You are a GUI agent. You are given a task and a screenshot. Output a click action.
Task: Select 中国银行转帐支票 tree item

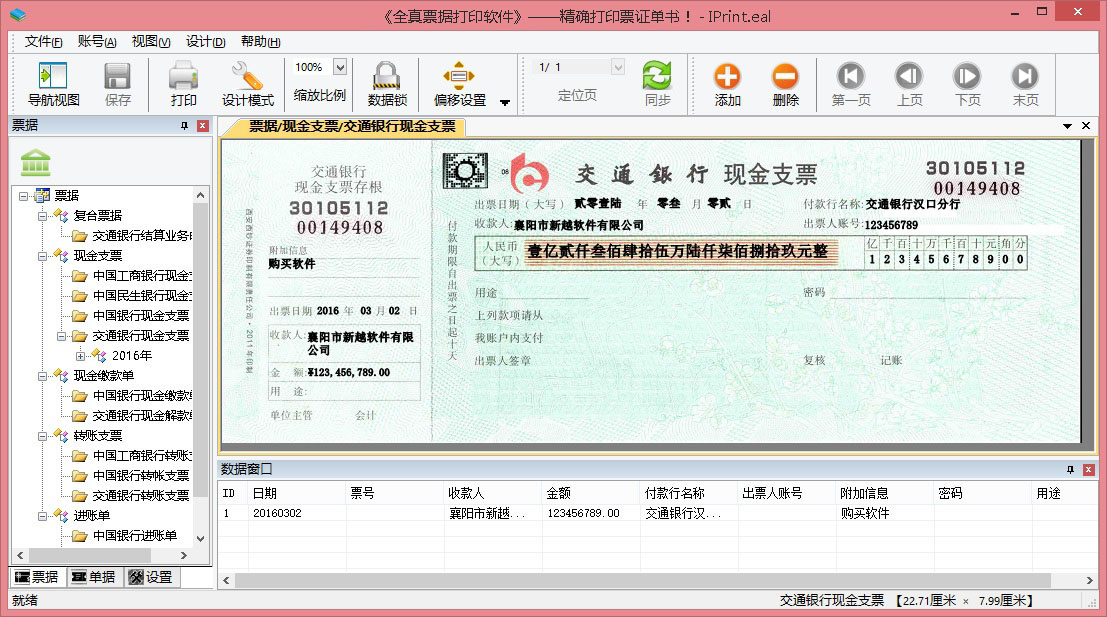pyautogui.click(x=140, y=476)
